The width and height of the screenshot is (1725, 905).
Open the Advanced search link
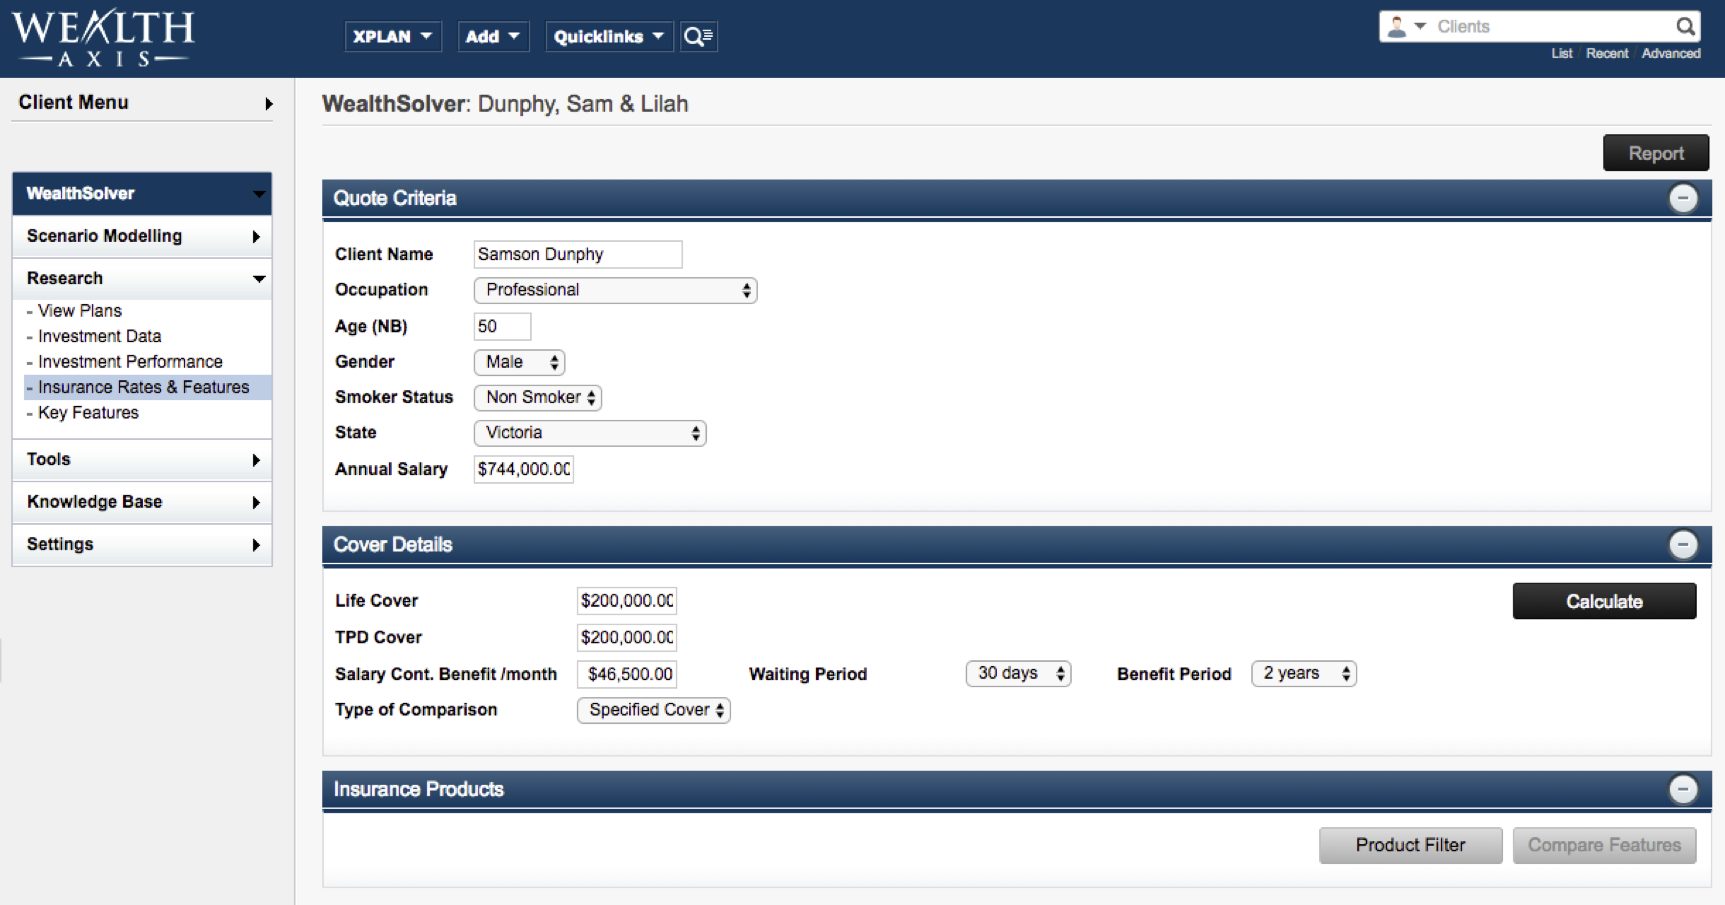[x=1671, y=54]
